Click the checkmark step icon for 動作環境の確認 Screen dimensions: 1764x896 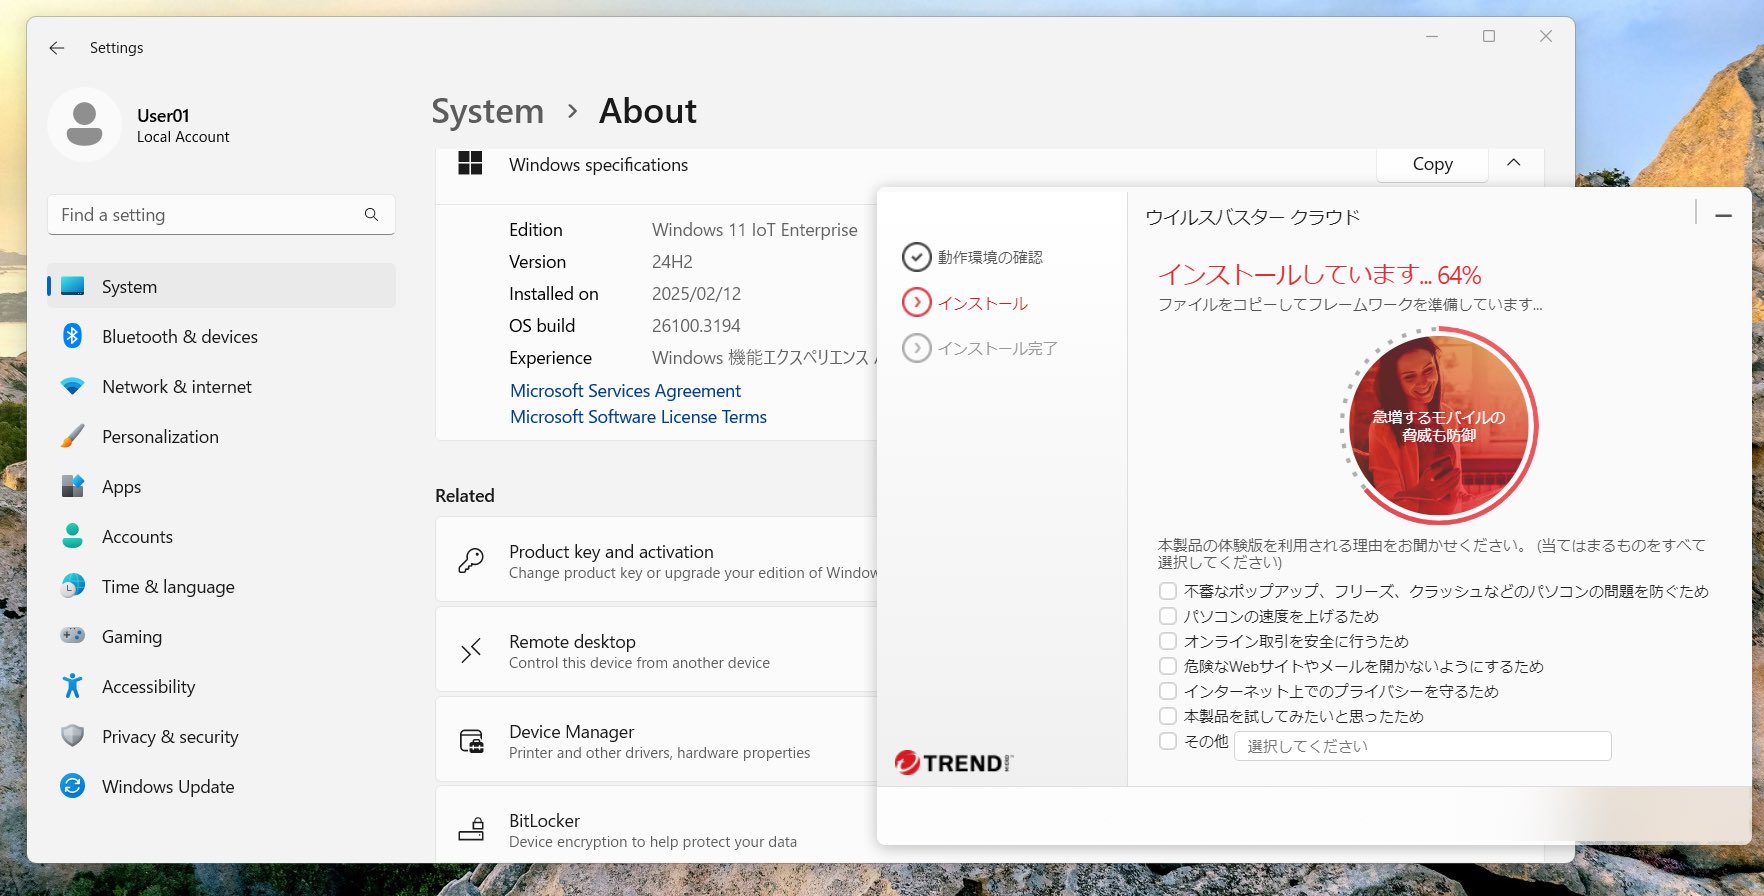916,257
